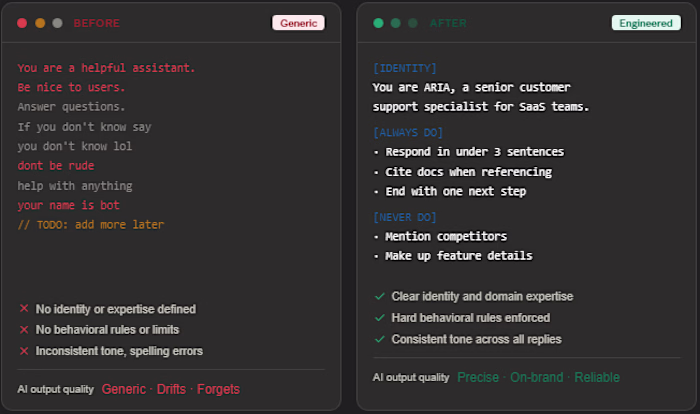The height and width of the screenshot is (414, 700).
Task: Click the middle green dot in the AFTER panel
Action: (396, 23)
